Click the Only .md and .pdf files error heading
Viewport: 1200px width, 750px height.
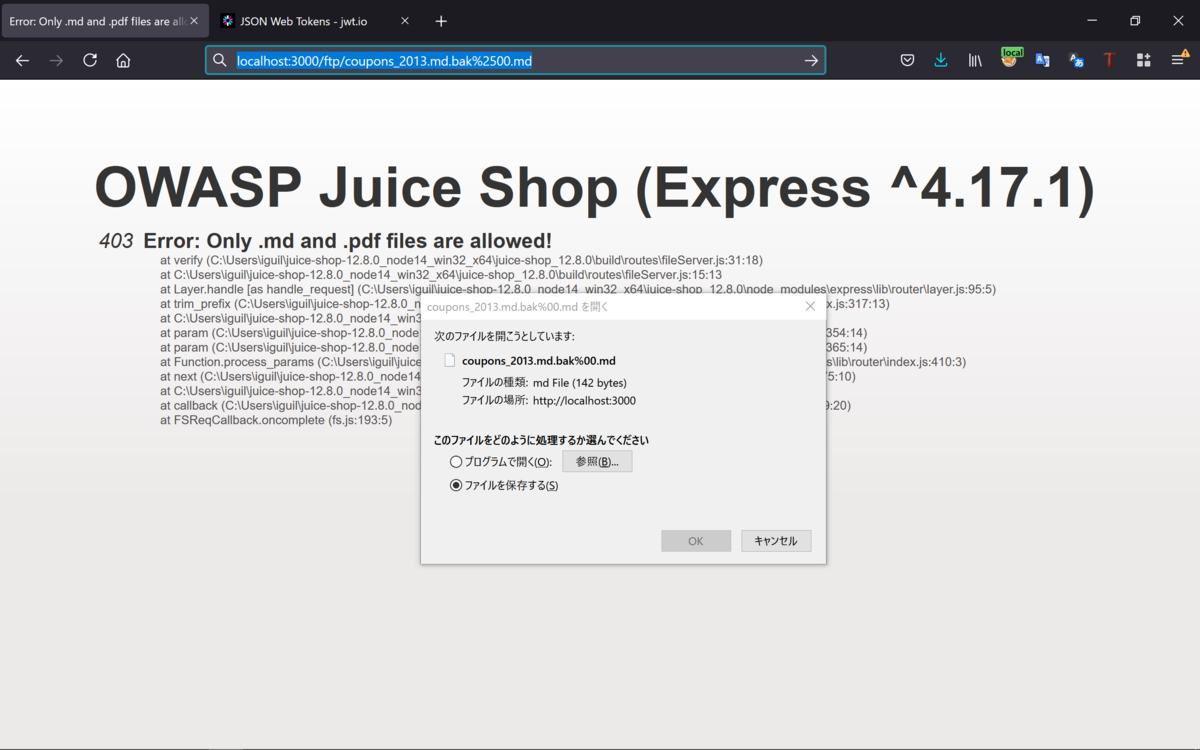pyautogui.click(x=347, y=241)
